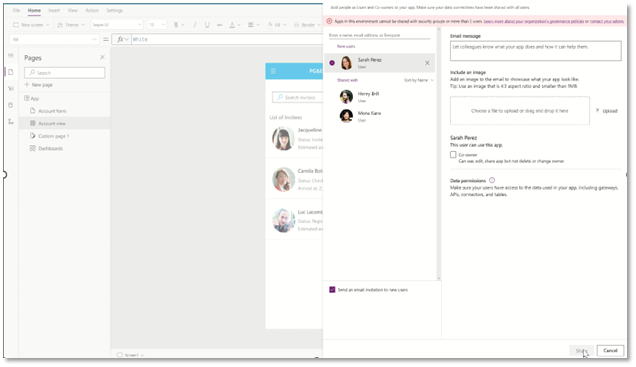This screenshot has height=367, width=636.
Task: Click the Cancel button
Action: click(610, 350)
